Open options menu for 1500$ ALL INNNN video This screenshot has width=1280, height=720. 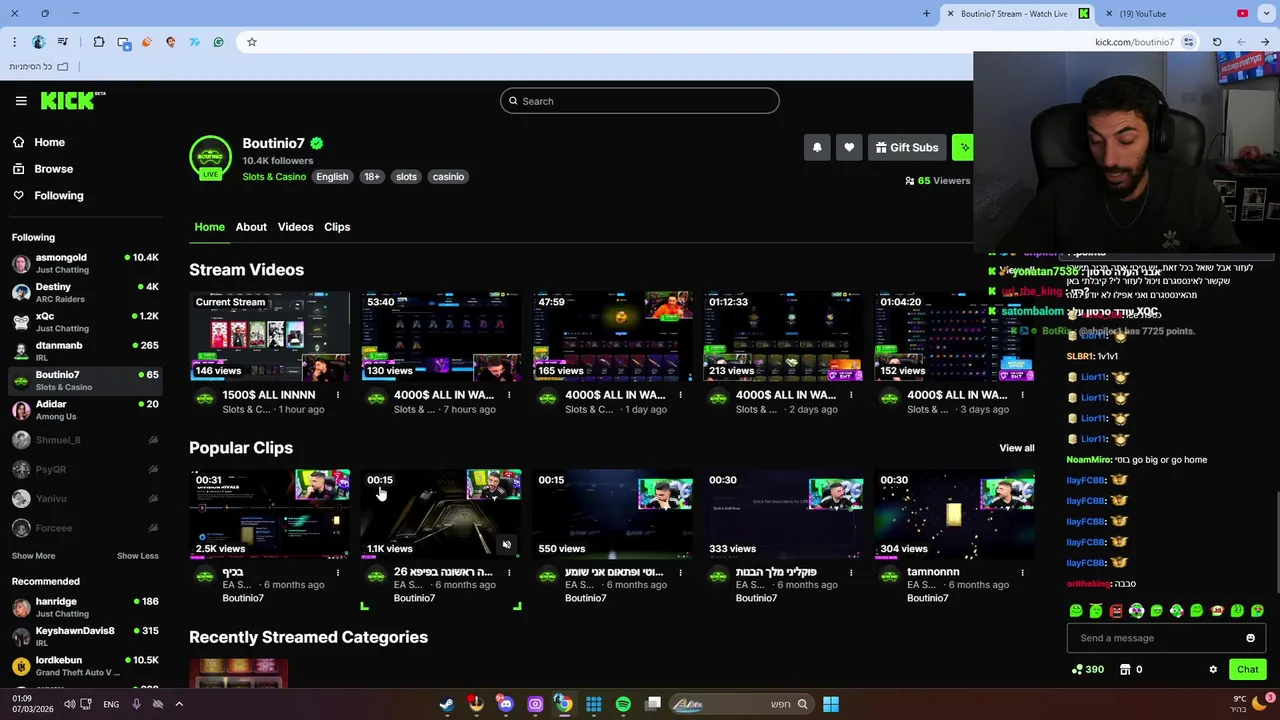338,395
